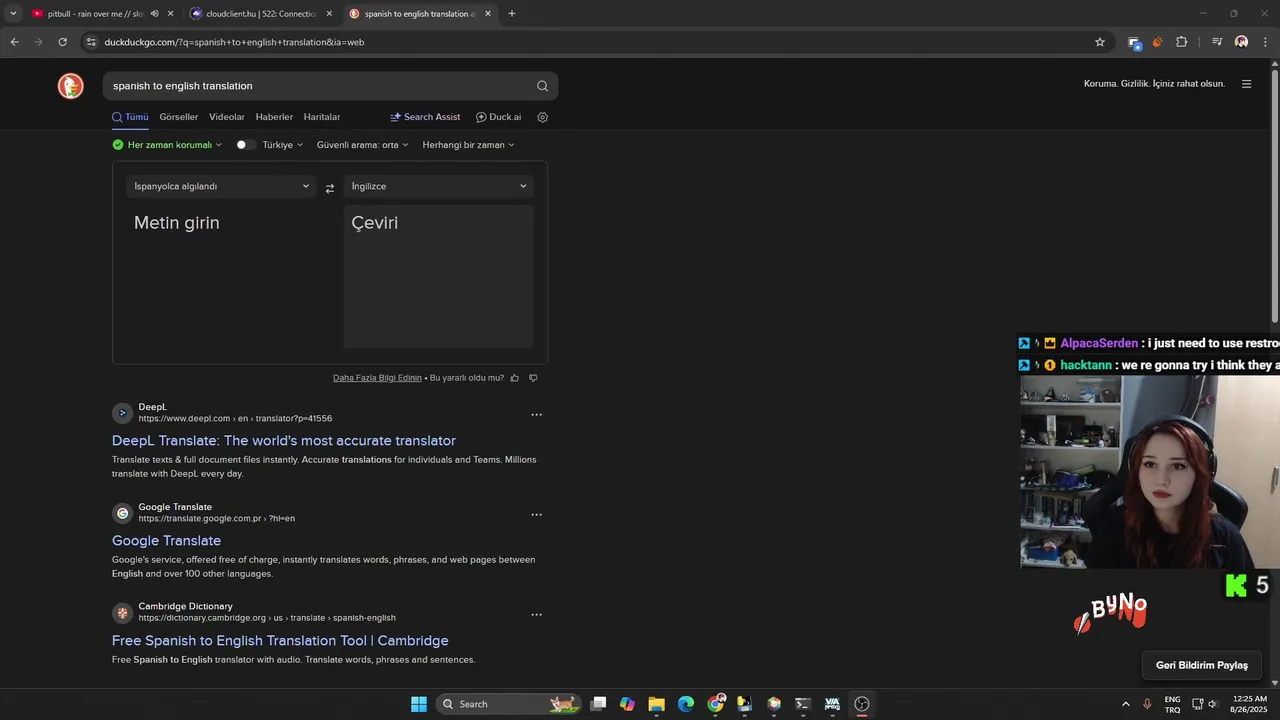Show hidden system tray icons
1280x720 pixels.
(1126, 704)
